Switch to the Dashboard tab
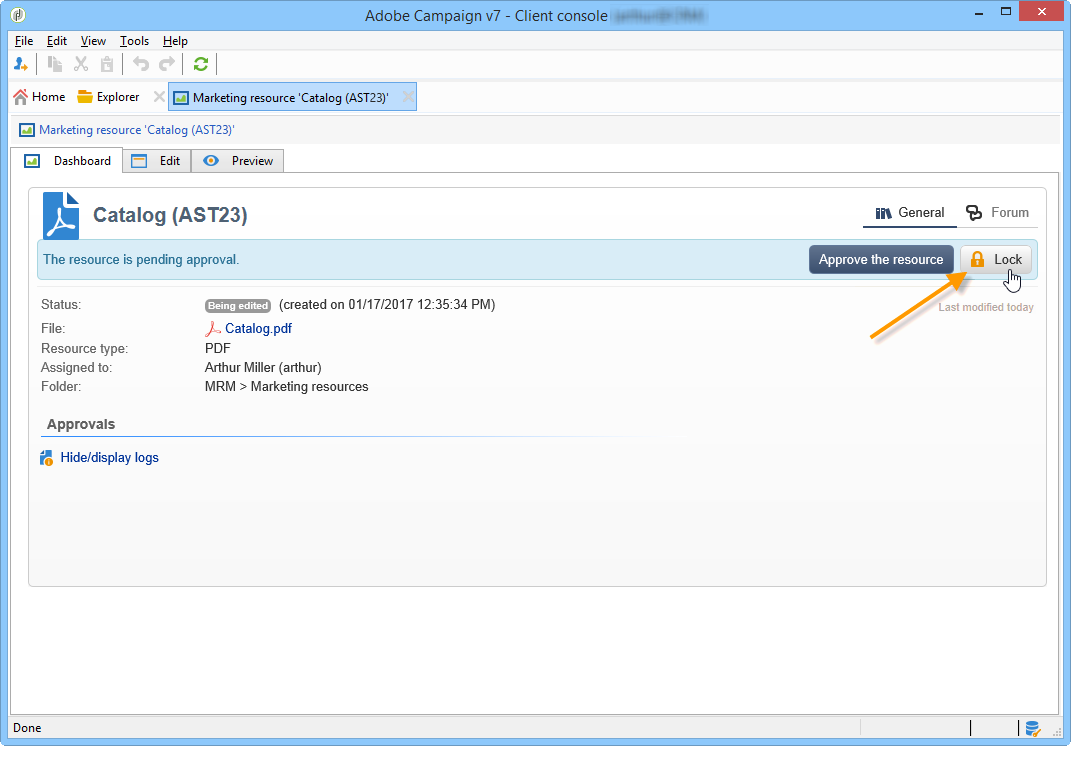 point(67,161)
